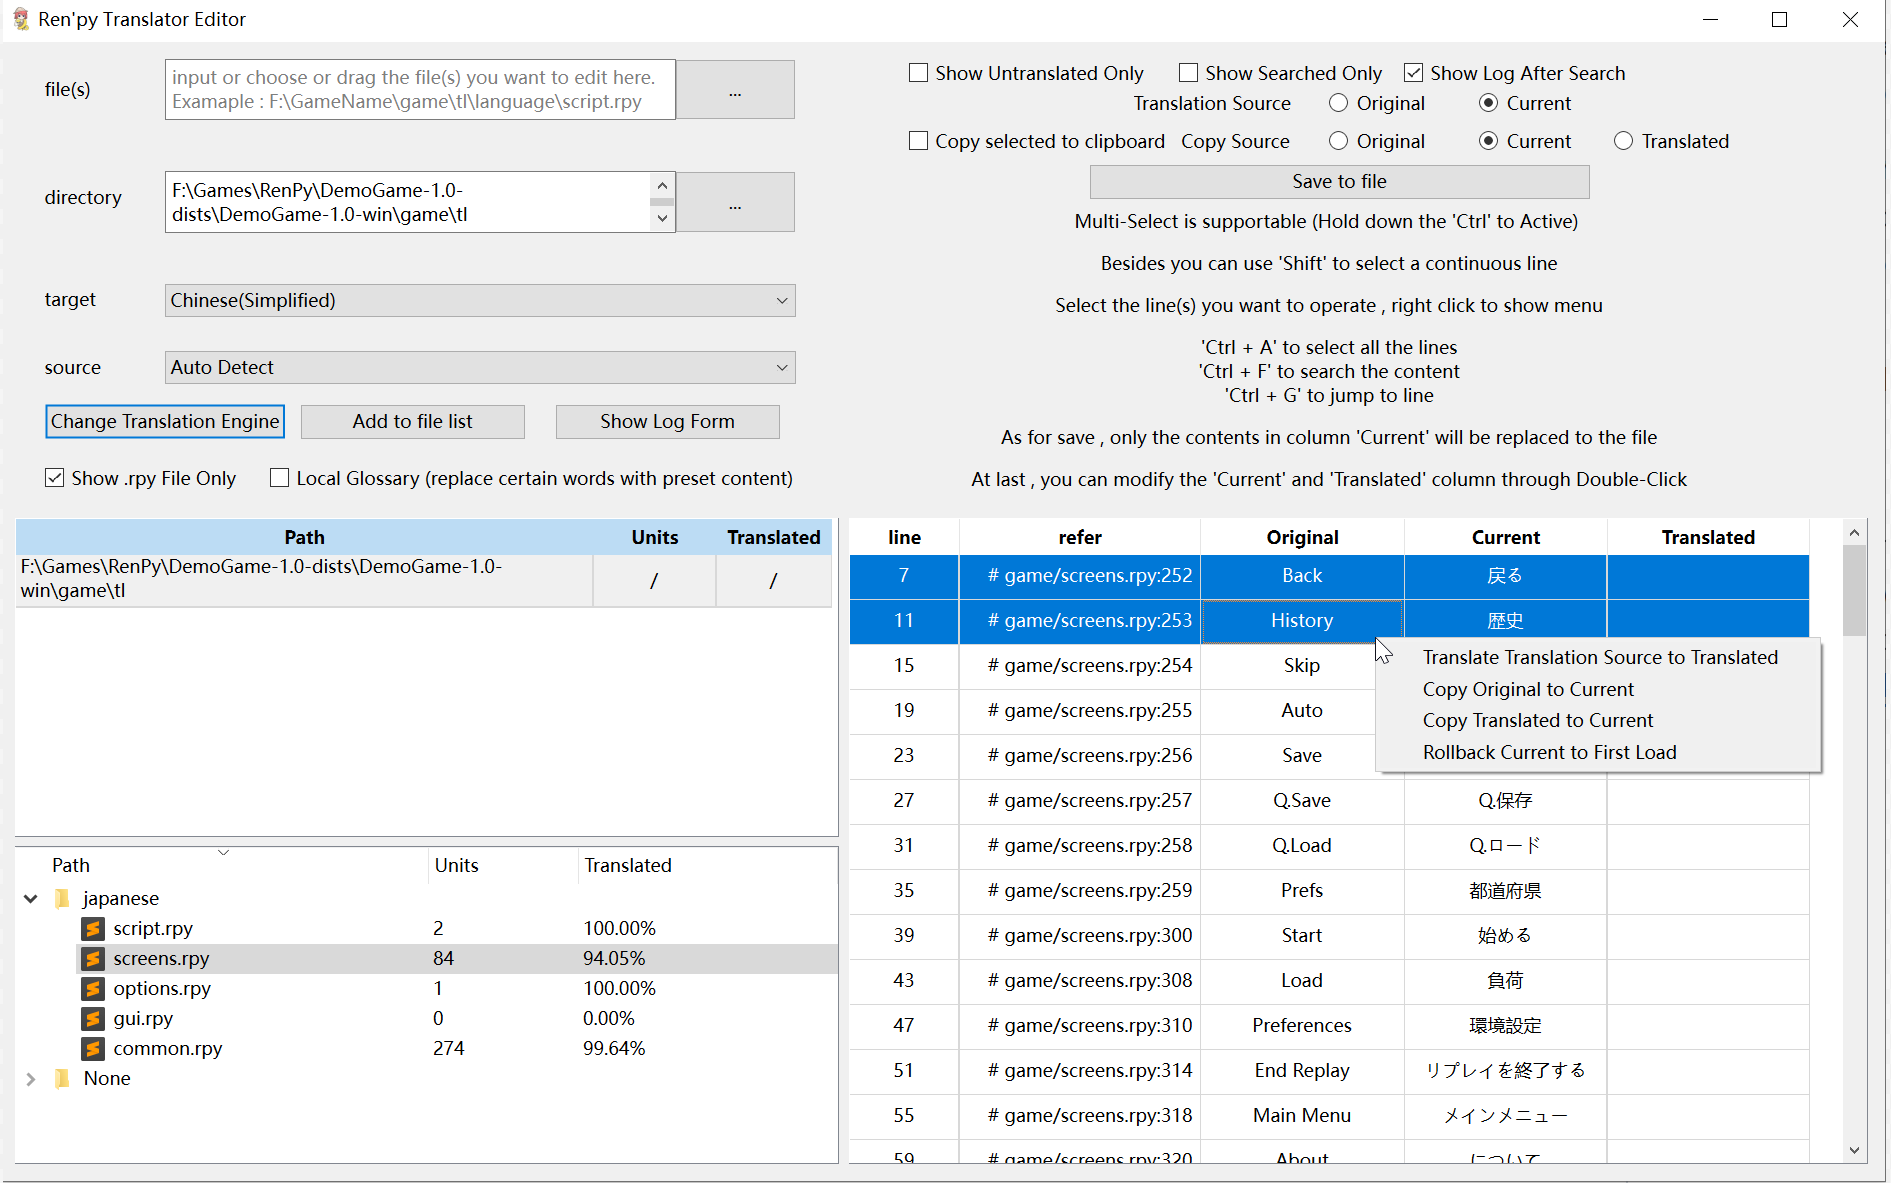The width and height of the screenshot is (1891, 1183).
Task: Choose Translate Translation Source to Translated
Action: [1599, 657]
